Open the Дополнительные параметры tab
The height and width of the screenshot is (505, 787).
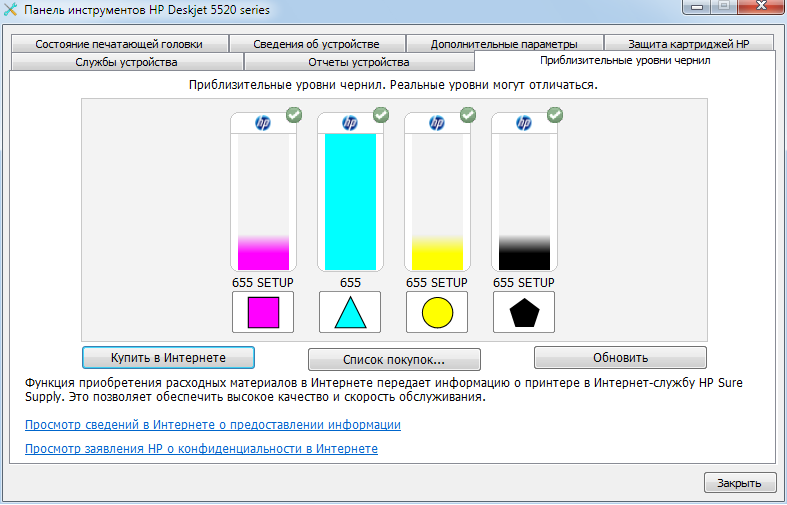point(504,44)
